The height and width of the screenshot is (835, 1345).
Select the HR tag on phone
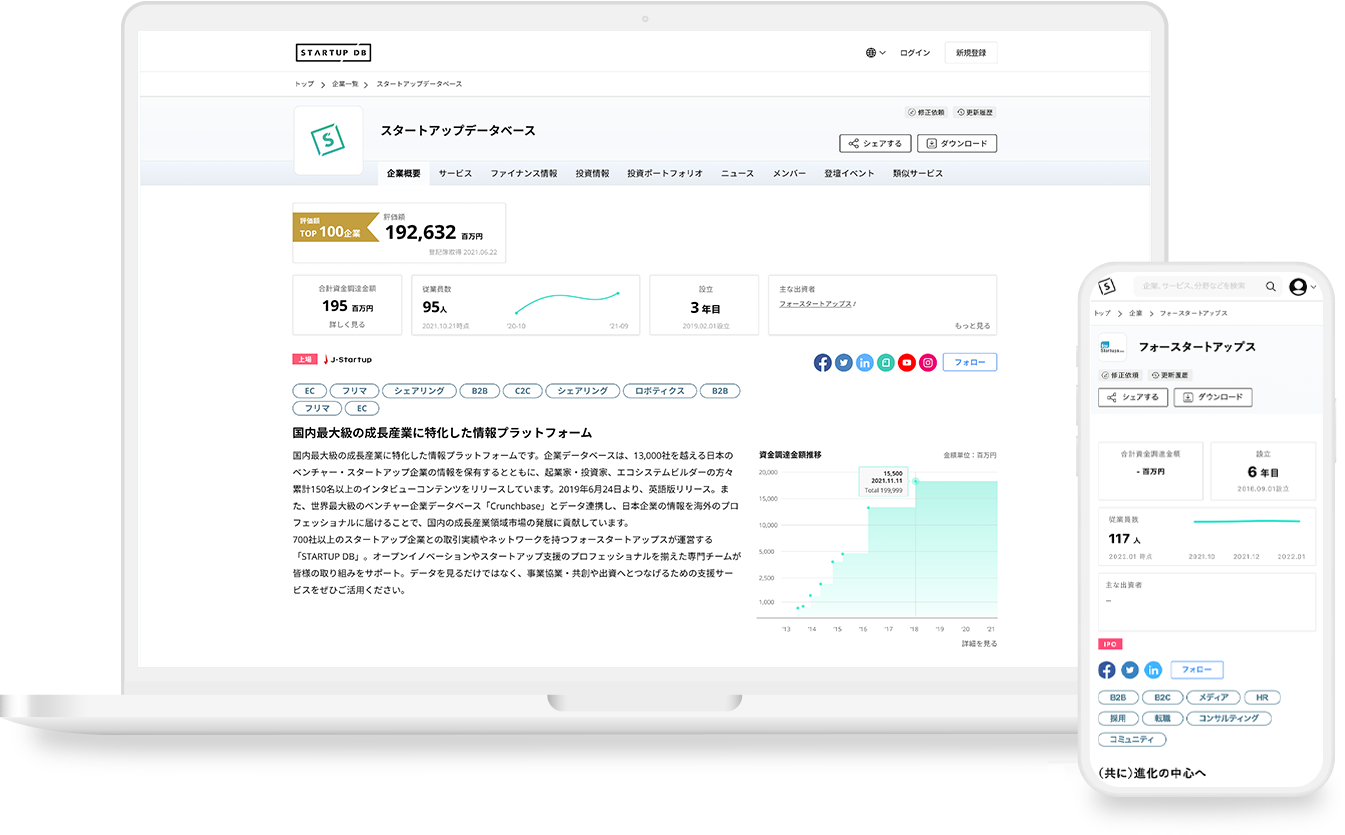click(x=1262, y=697)
